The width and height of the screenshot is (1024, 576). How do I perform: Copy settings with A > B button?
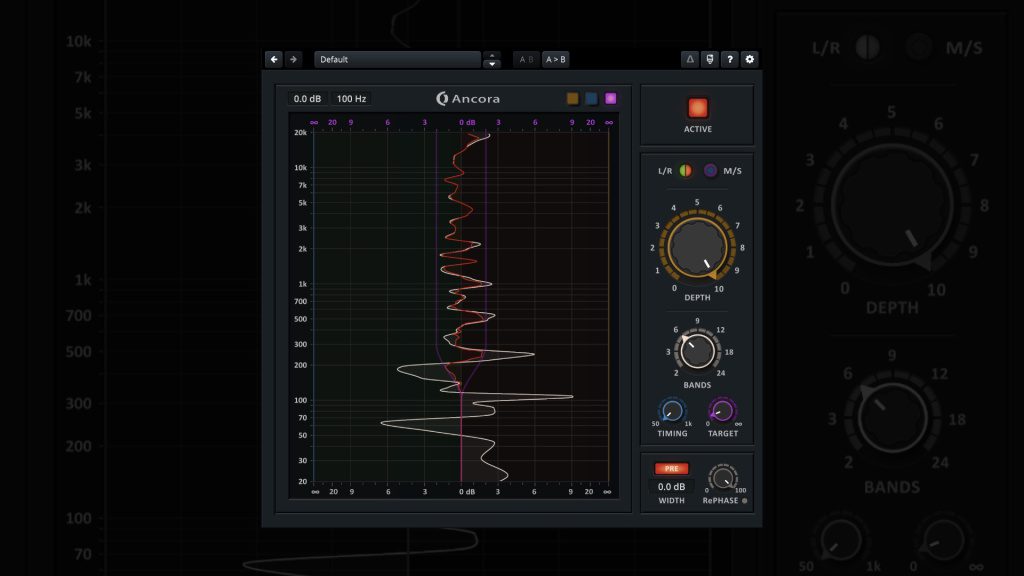tap(555, 59)
